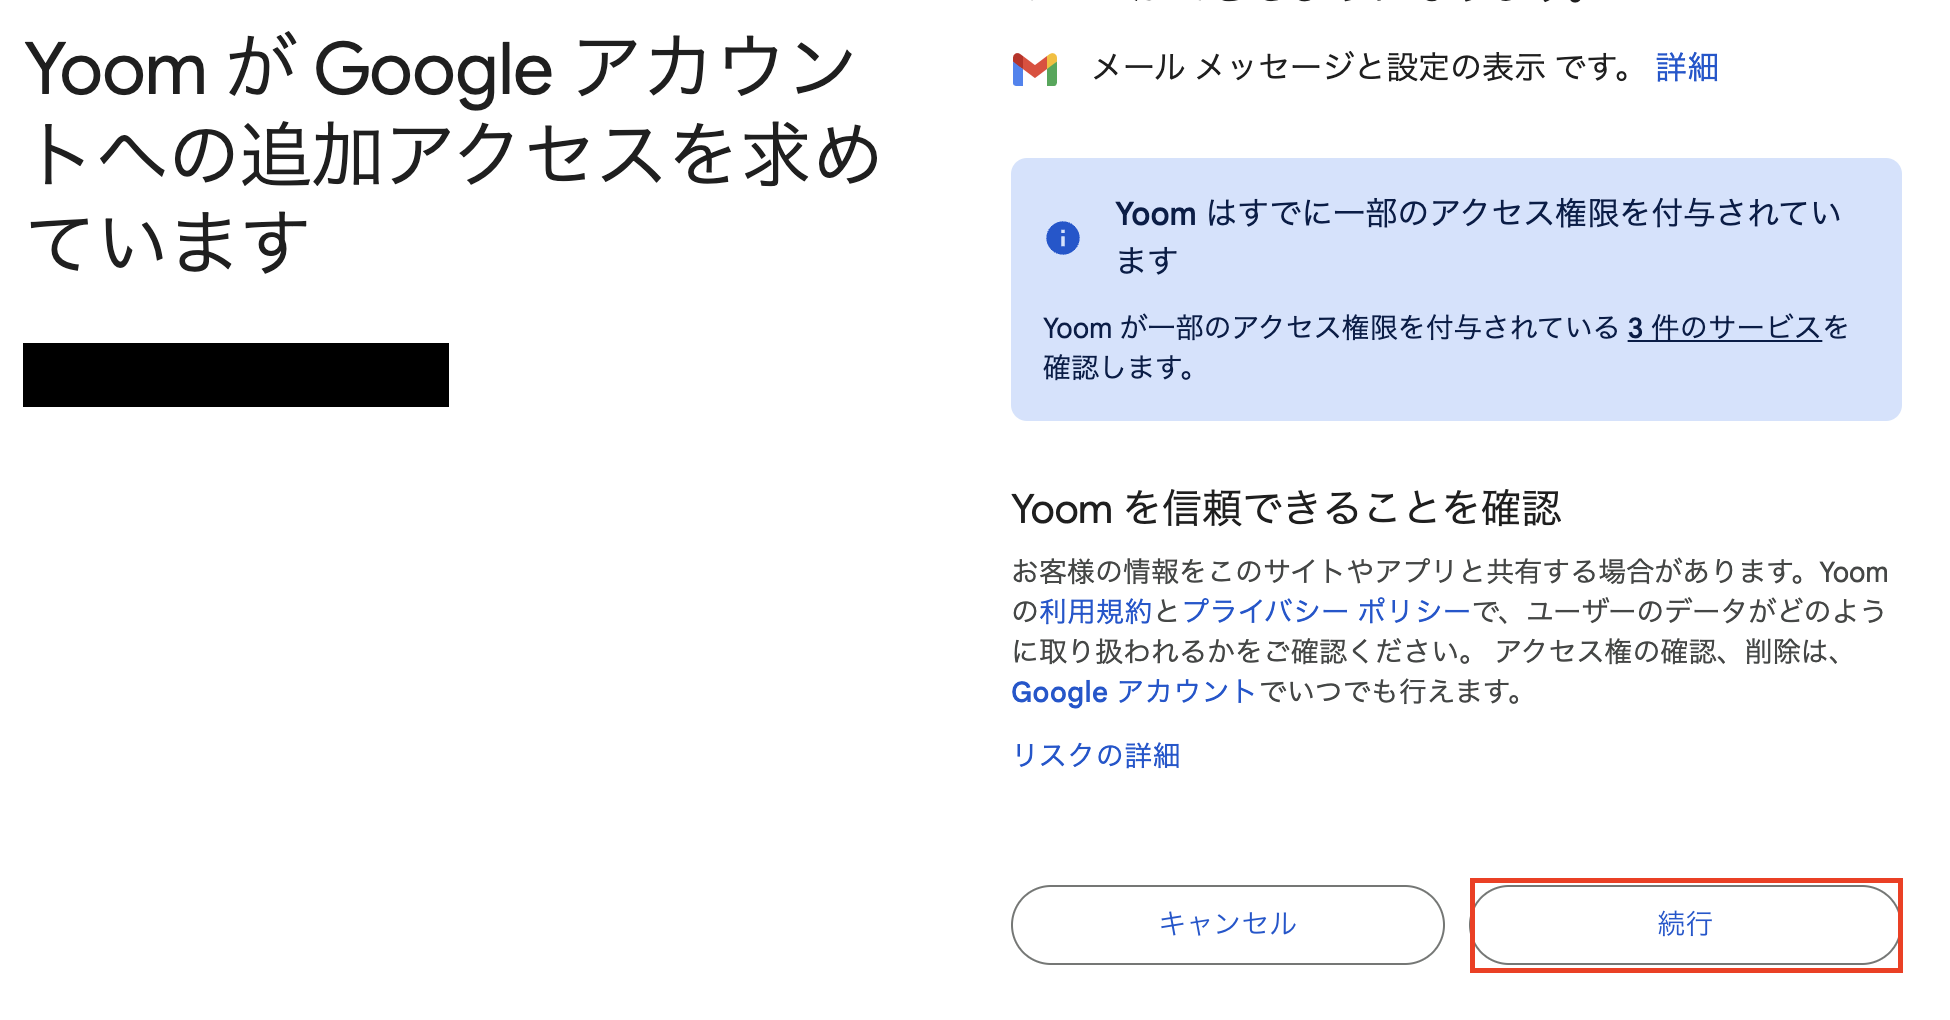Viewport: 1950px width, 1020px height.
Task: Click the main heading about 追加アクセス
Action: [450, 155]
